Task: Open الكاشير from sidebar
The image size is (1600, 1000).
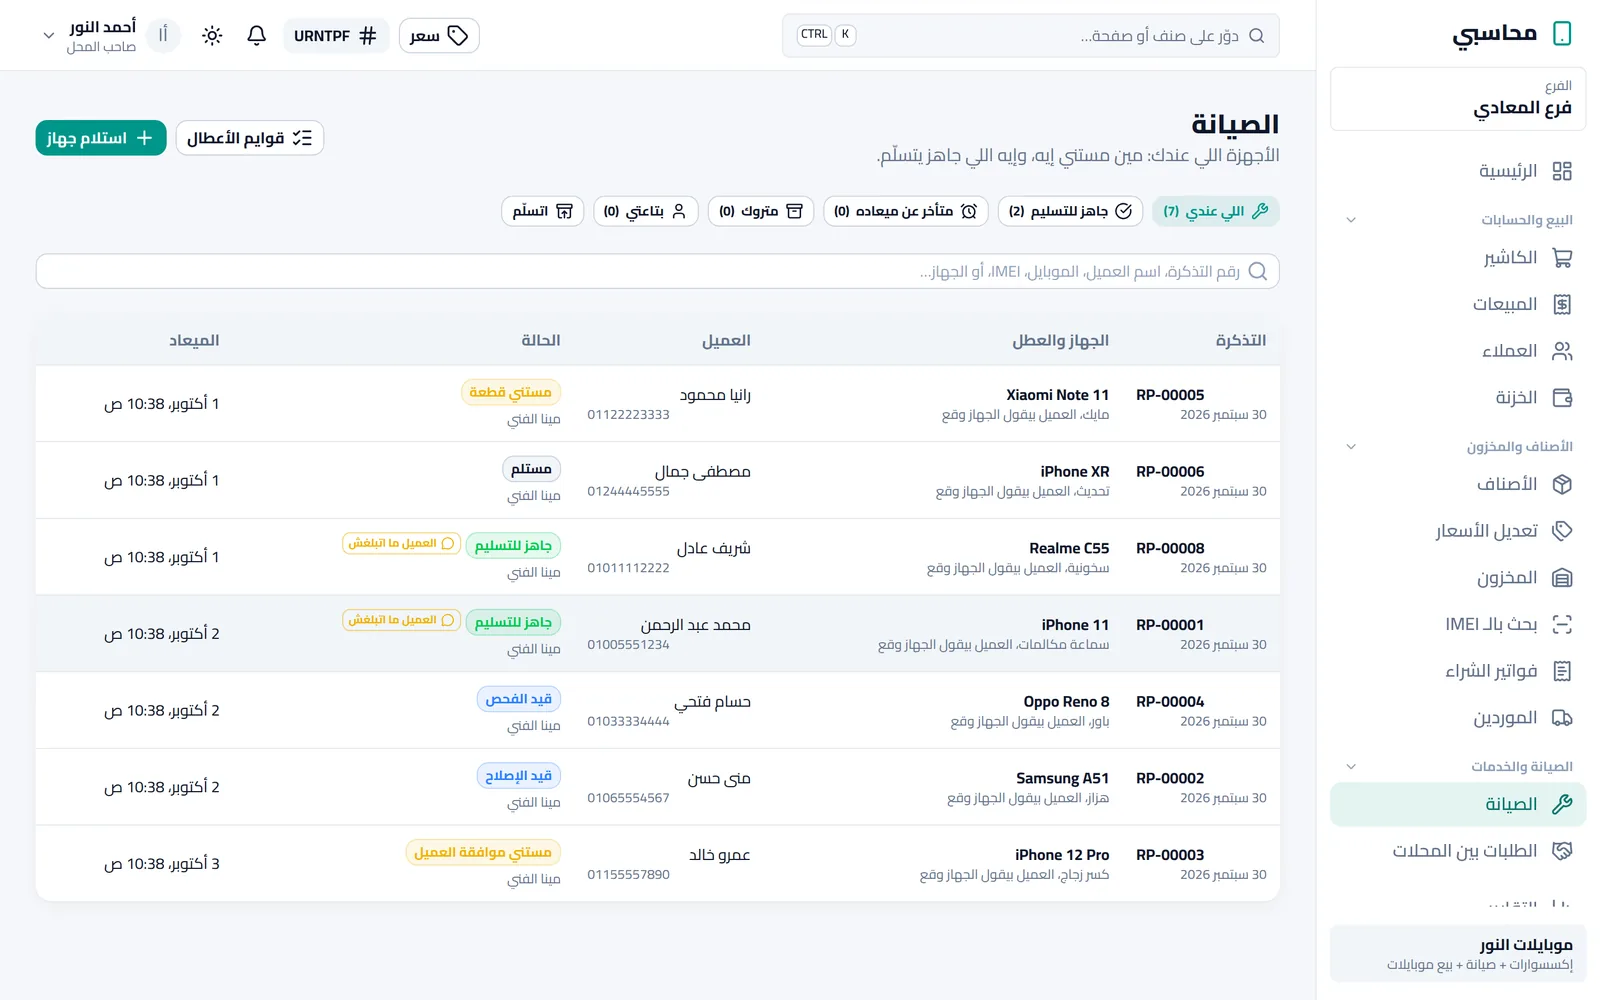Action: (x=1458, y=258)
